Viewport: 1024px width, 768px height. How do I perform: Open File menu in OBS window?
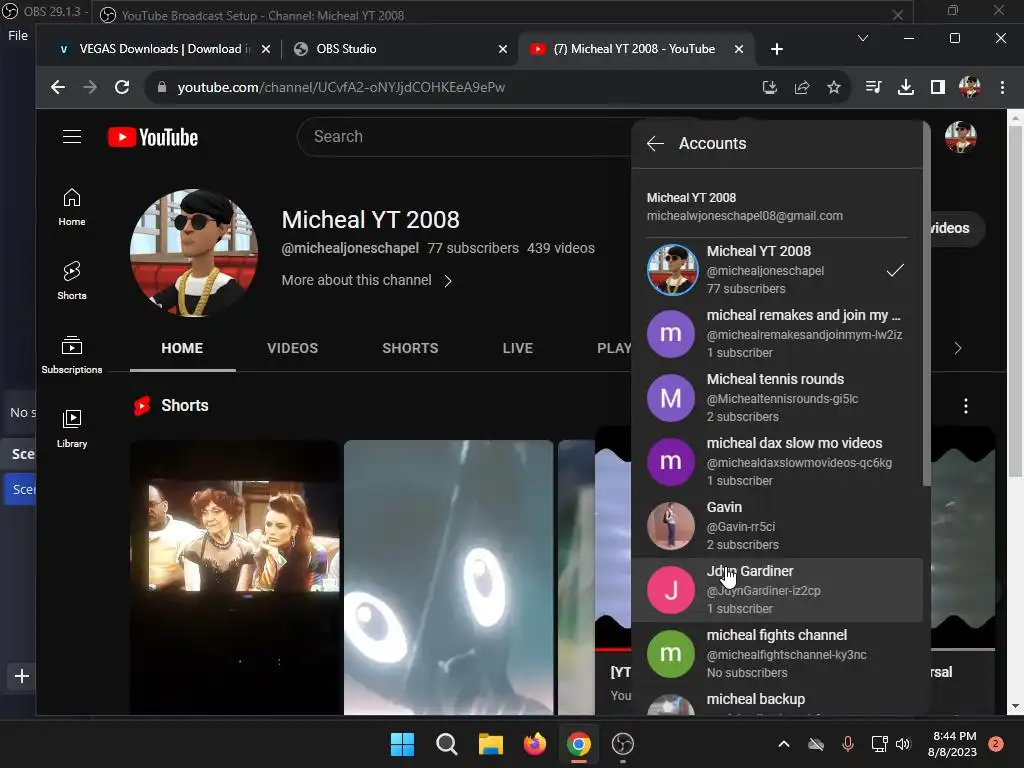click(x=18, y=35)
